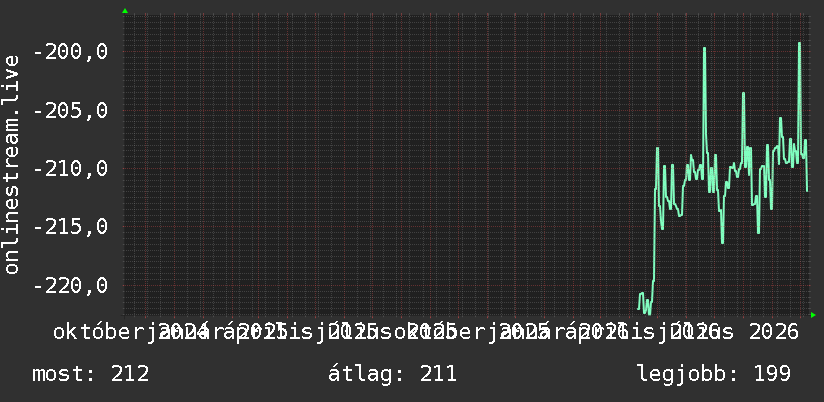Click the tall spike near -200 mid-series
Viewport: 824px width, 402px height.
[x=704, y=49]
